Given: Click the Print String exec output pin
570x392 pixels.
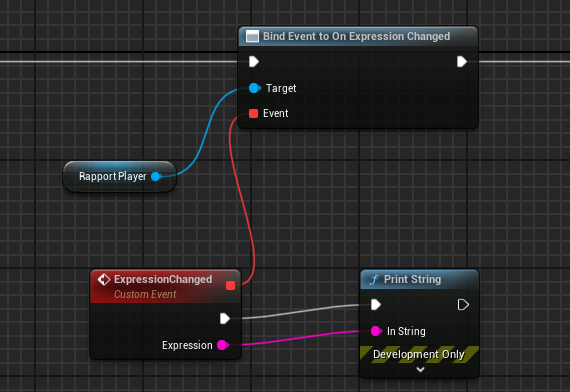Looking at the screenshot, I should click(x=463, y=305).
